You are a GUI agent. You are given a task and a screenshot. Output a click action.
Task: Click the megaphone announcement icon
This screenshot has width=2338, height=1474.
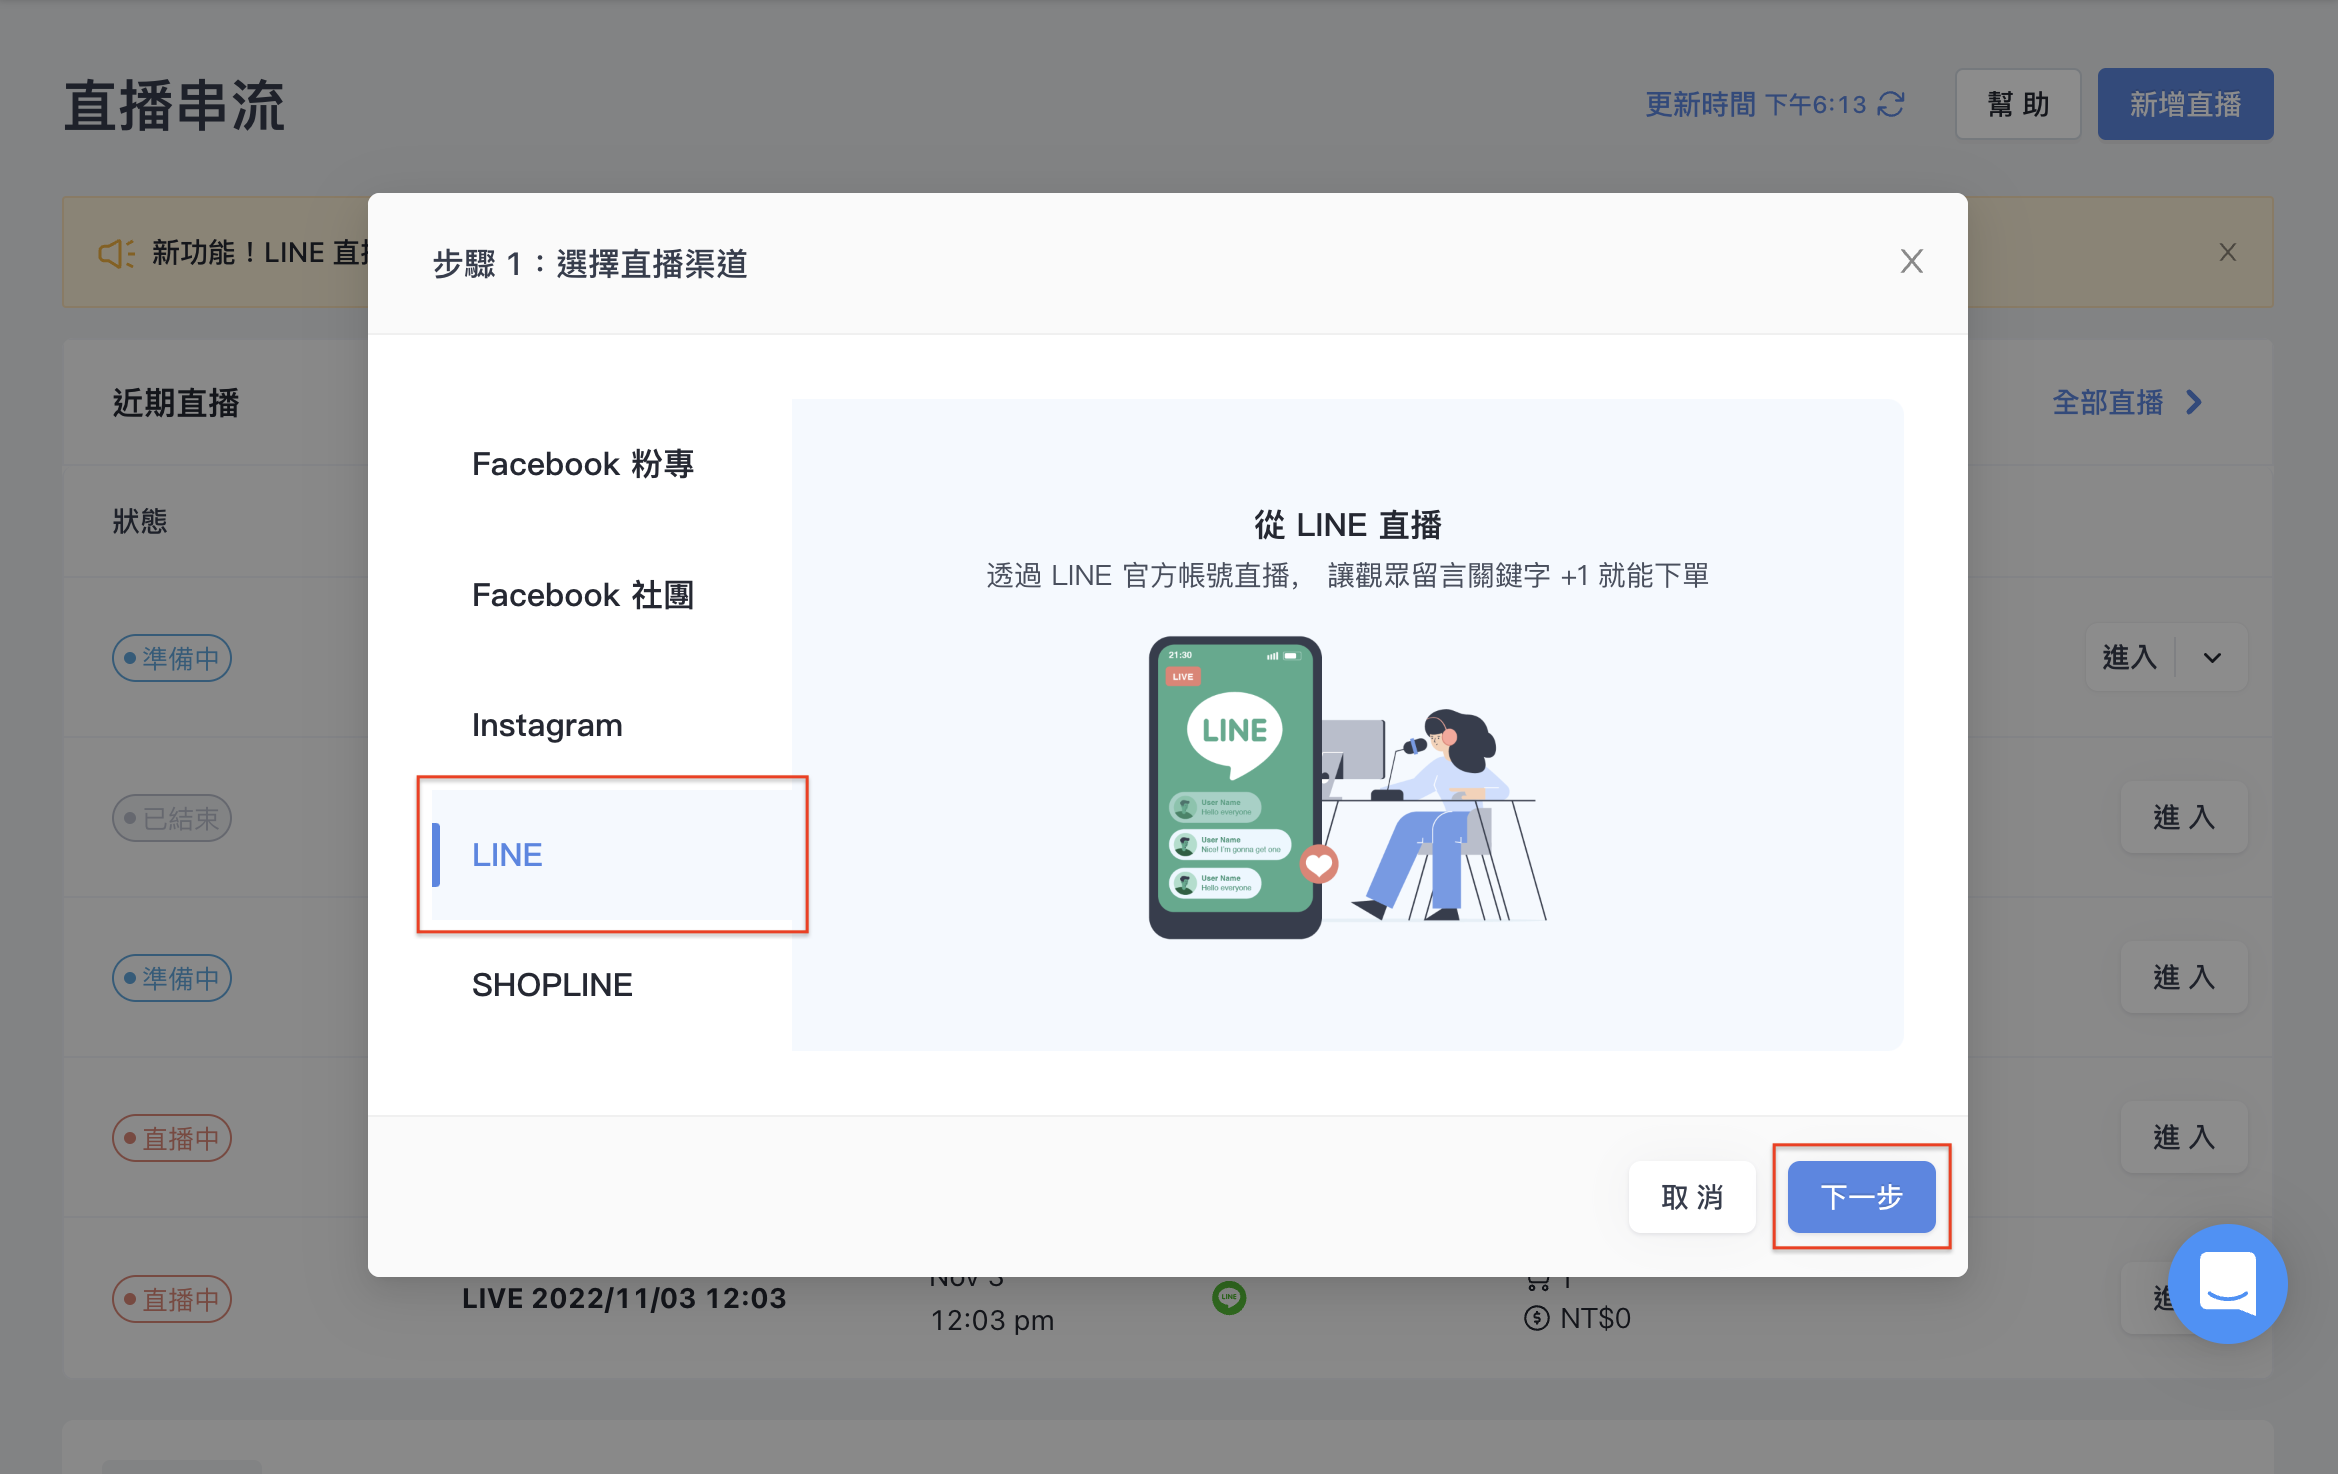tap(116, 253)
